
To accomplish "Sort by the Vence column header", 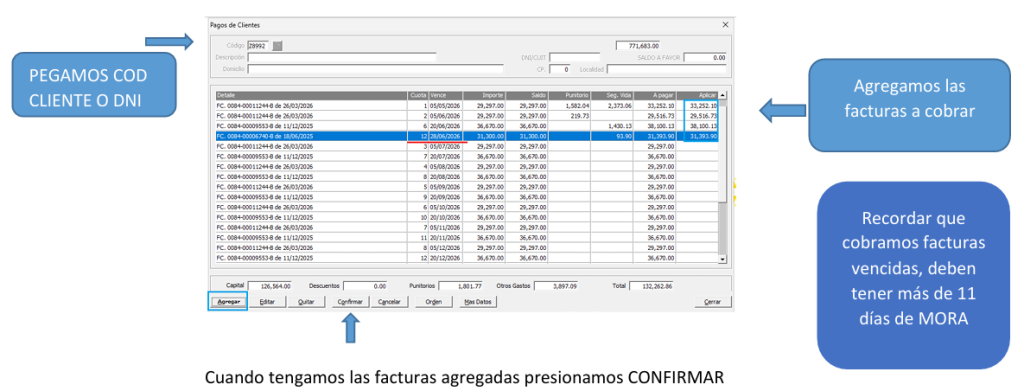I will [446, 95].
